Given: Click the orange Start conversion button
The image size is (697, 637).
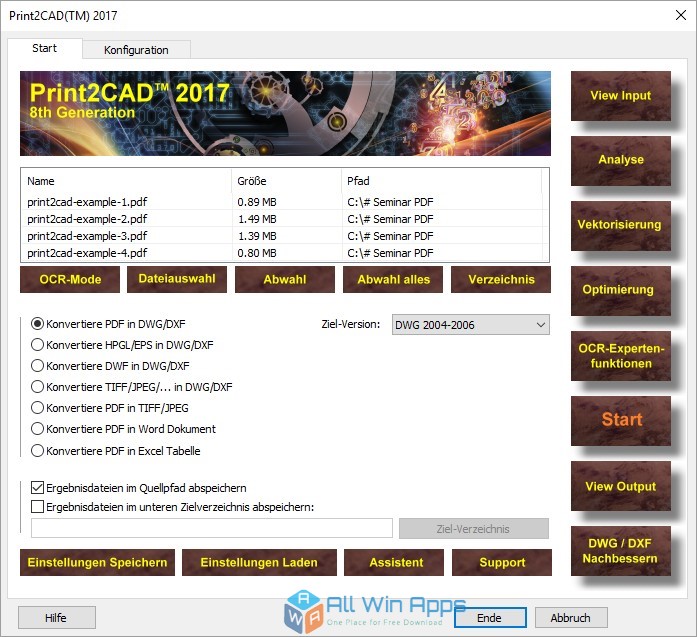Looking at the screenshot, I should [x=621, y=420].
